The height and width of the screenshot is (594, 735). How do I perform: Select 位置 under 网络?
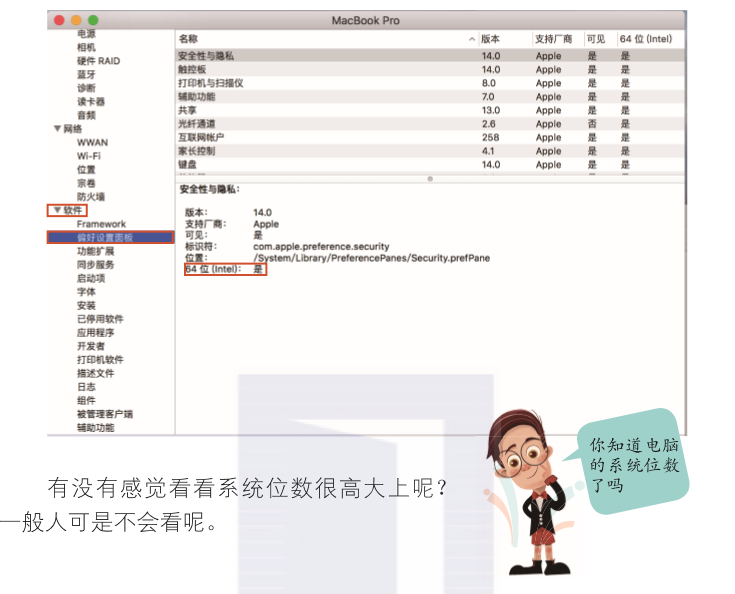86,170
